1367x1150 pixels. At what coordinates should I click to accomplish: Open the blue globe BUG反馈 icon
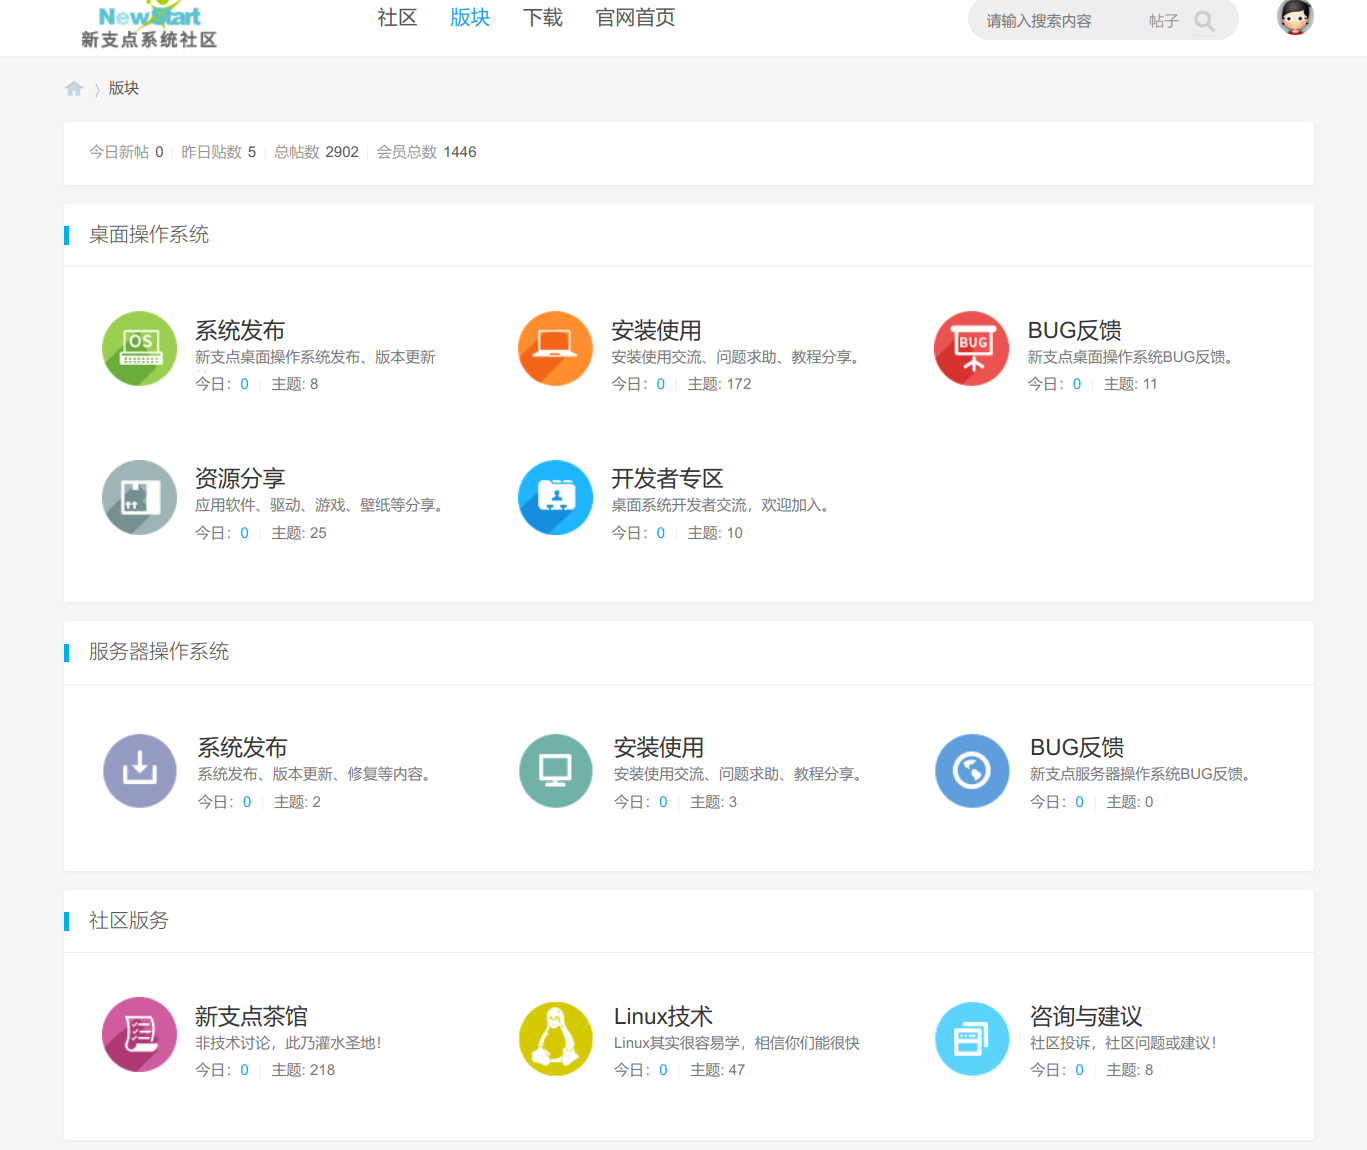pyautogui.click(x=971, y=770)
